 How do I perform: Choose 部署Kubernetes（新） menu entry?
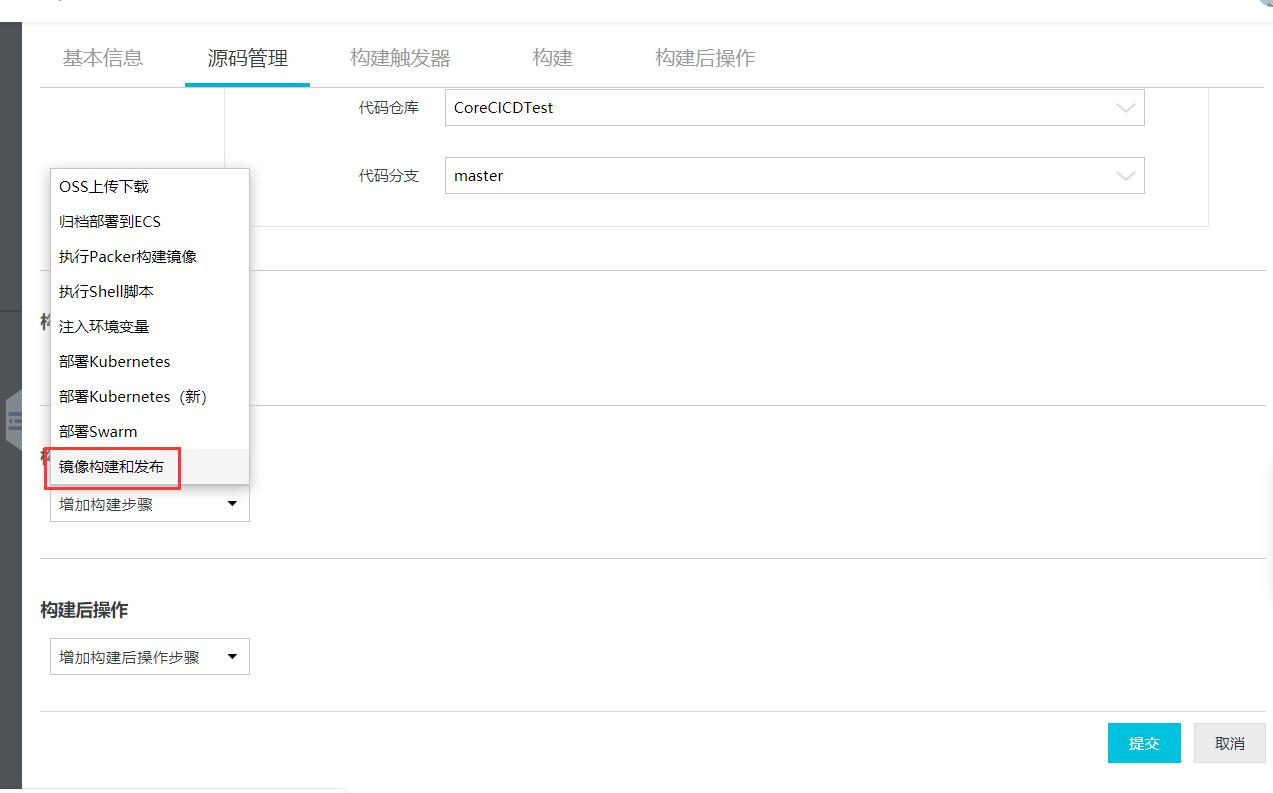click(150, 397)
